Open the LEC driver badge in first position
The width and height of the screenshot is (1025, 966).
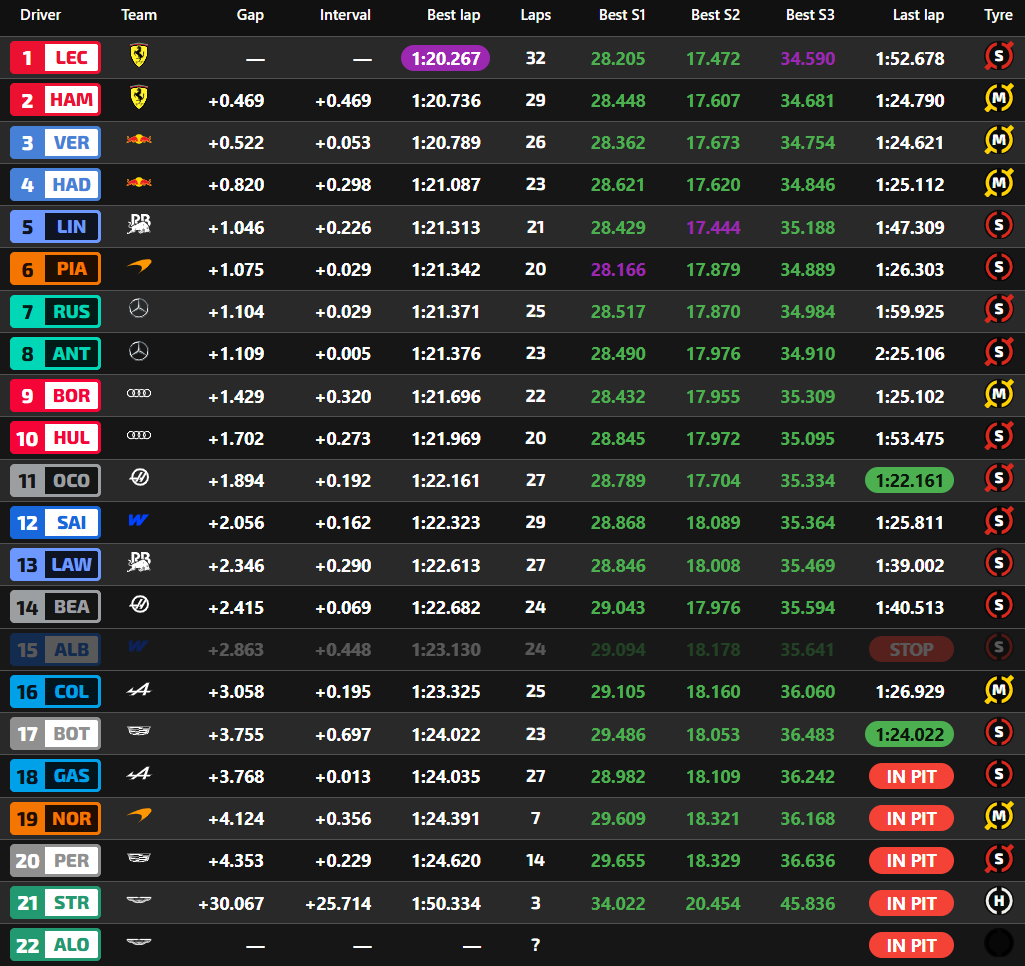(x=55, y=58)
